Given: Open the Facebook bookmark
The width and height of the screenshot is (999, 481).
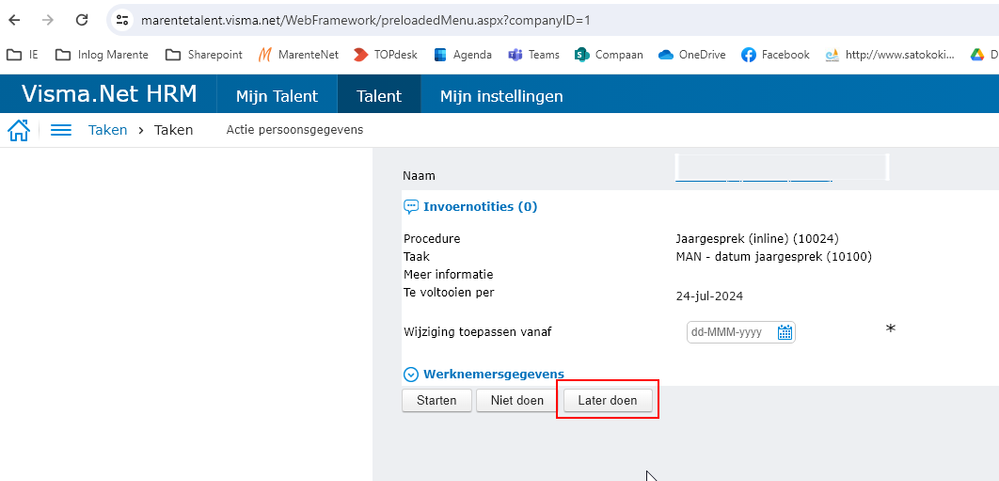Looking at the screenshot, I should (x=775, y=55).
